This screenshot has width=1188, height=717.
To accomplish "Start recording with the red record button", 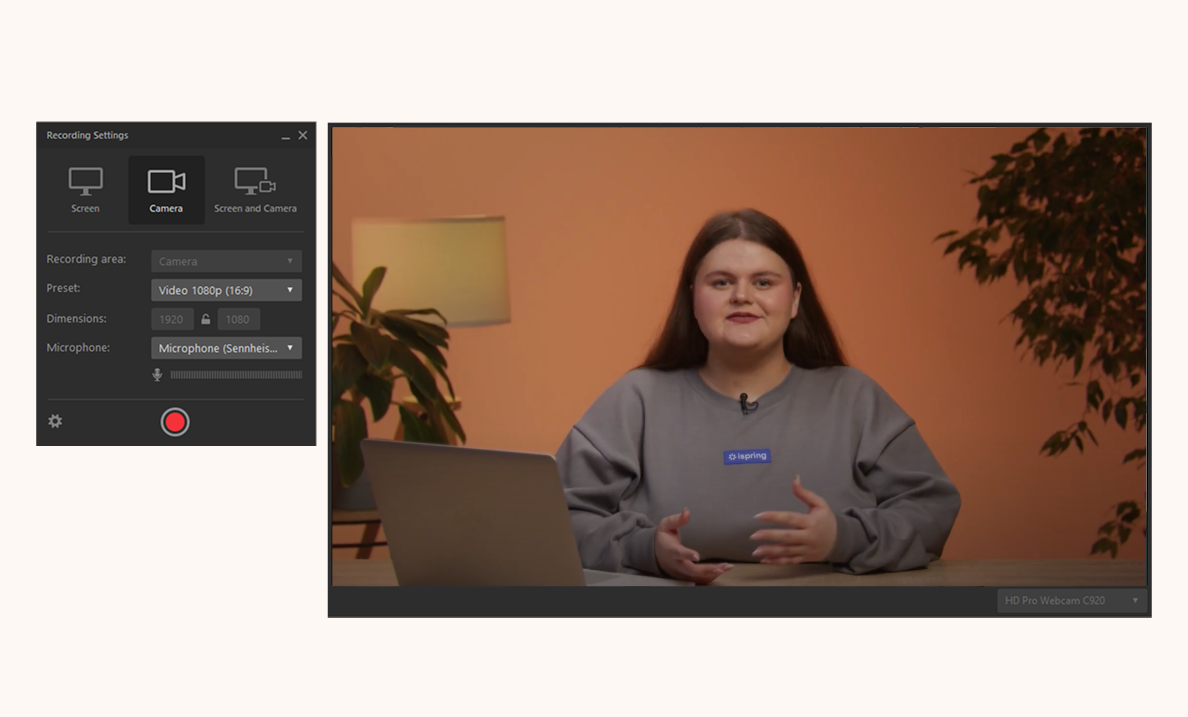I will [x=175, y=422].
